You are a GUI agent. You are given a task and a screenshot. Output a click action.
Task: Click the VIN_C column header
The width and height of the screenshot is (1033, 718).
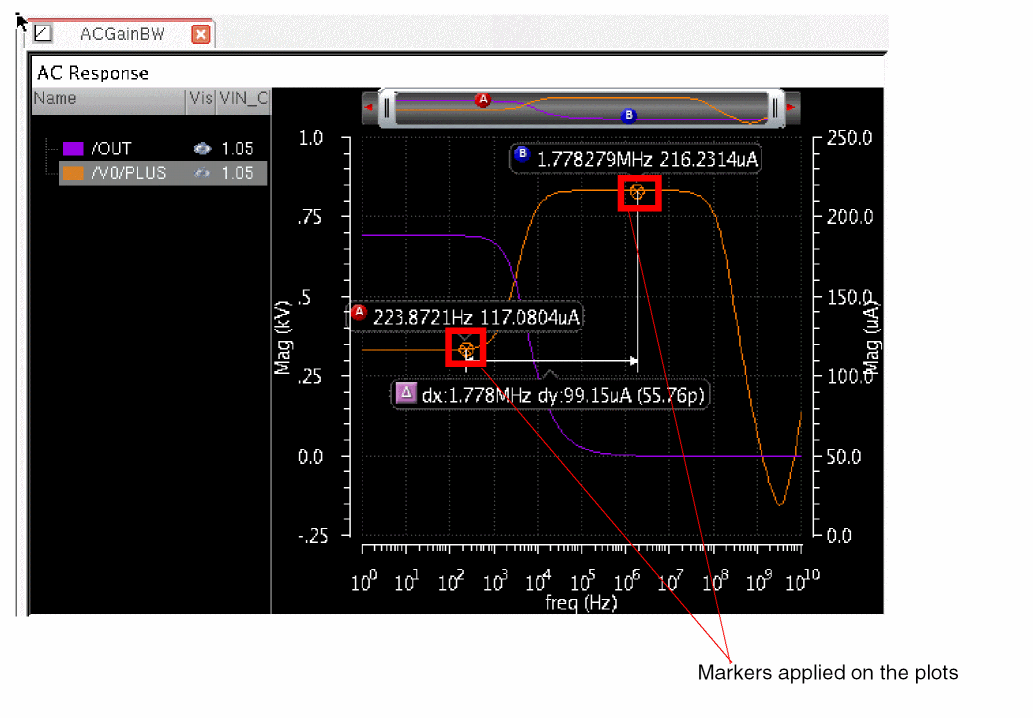243,98
